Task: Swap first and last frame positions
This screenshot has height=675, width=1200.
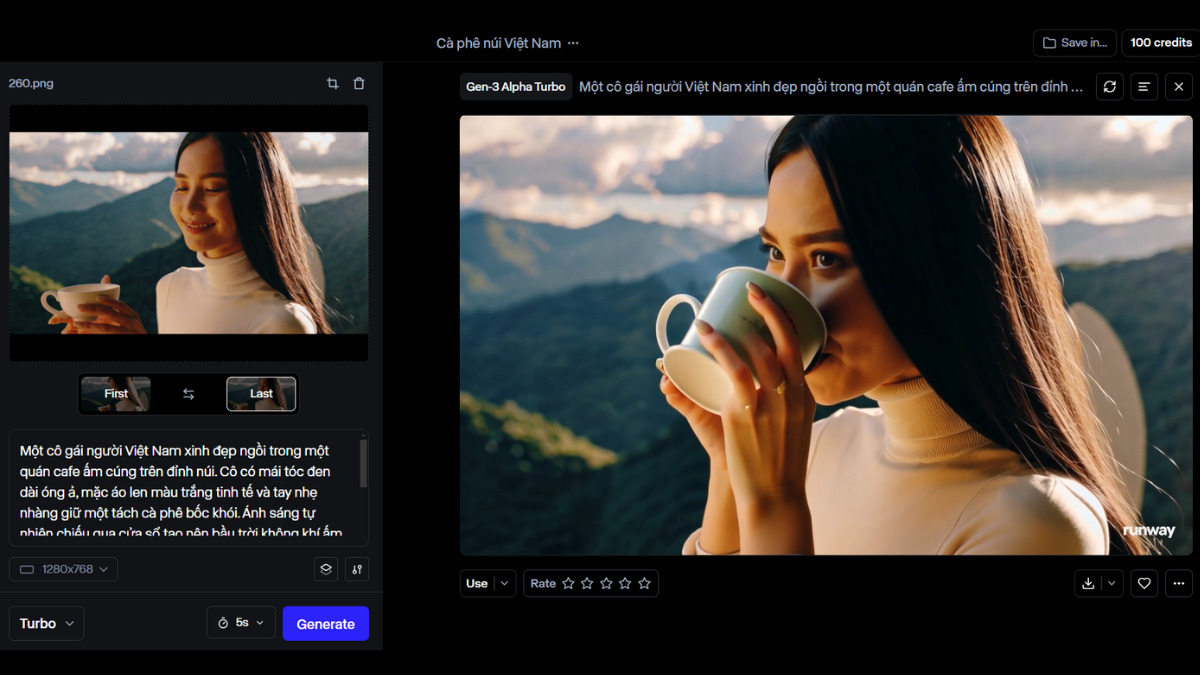Action: (188, 394)
